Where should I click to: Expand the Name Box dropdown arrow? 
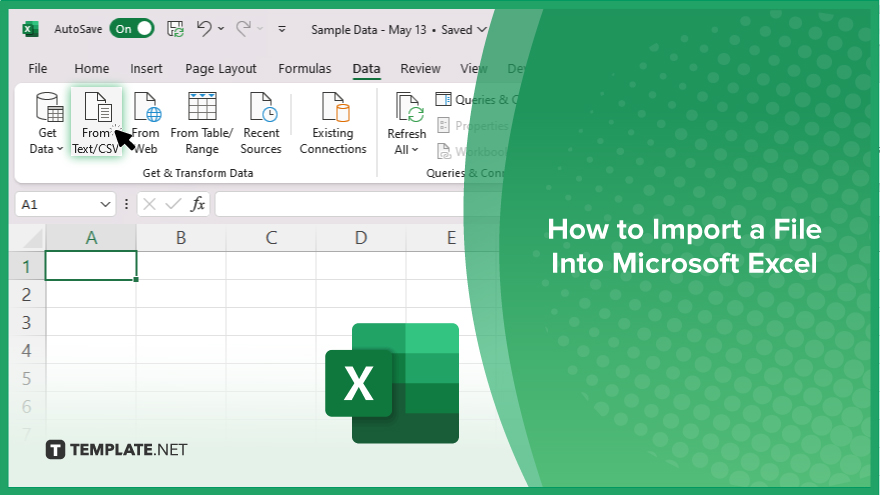pyautogui.click(x=105, y=204)
